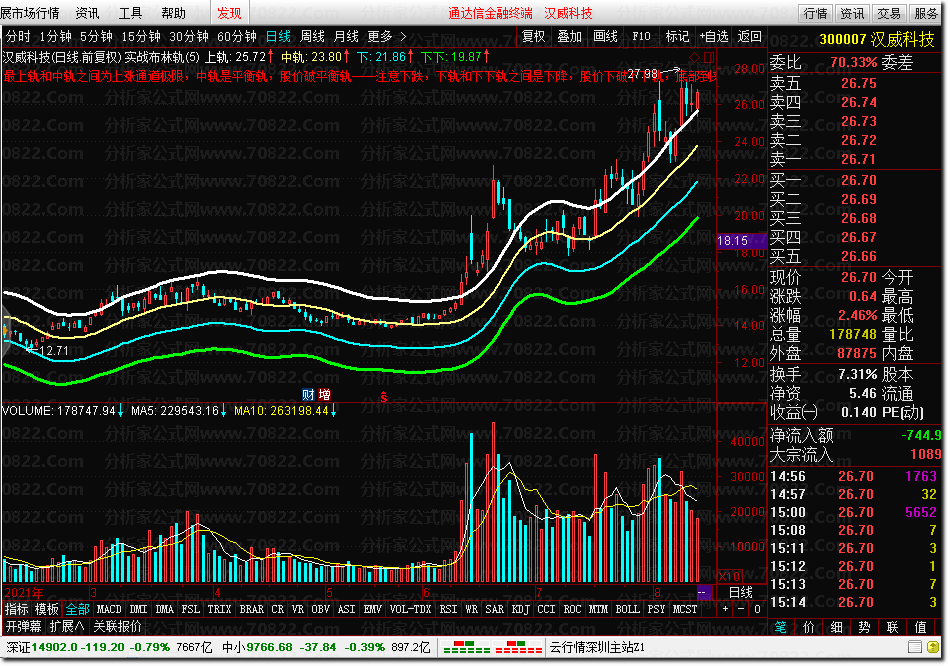Click the red $ event marker on the chart

pos(384,398)
